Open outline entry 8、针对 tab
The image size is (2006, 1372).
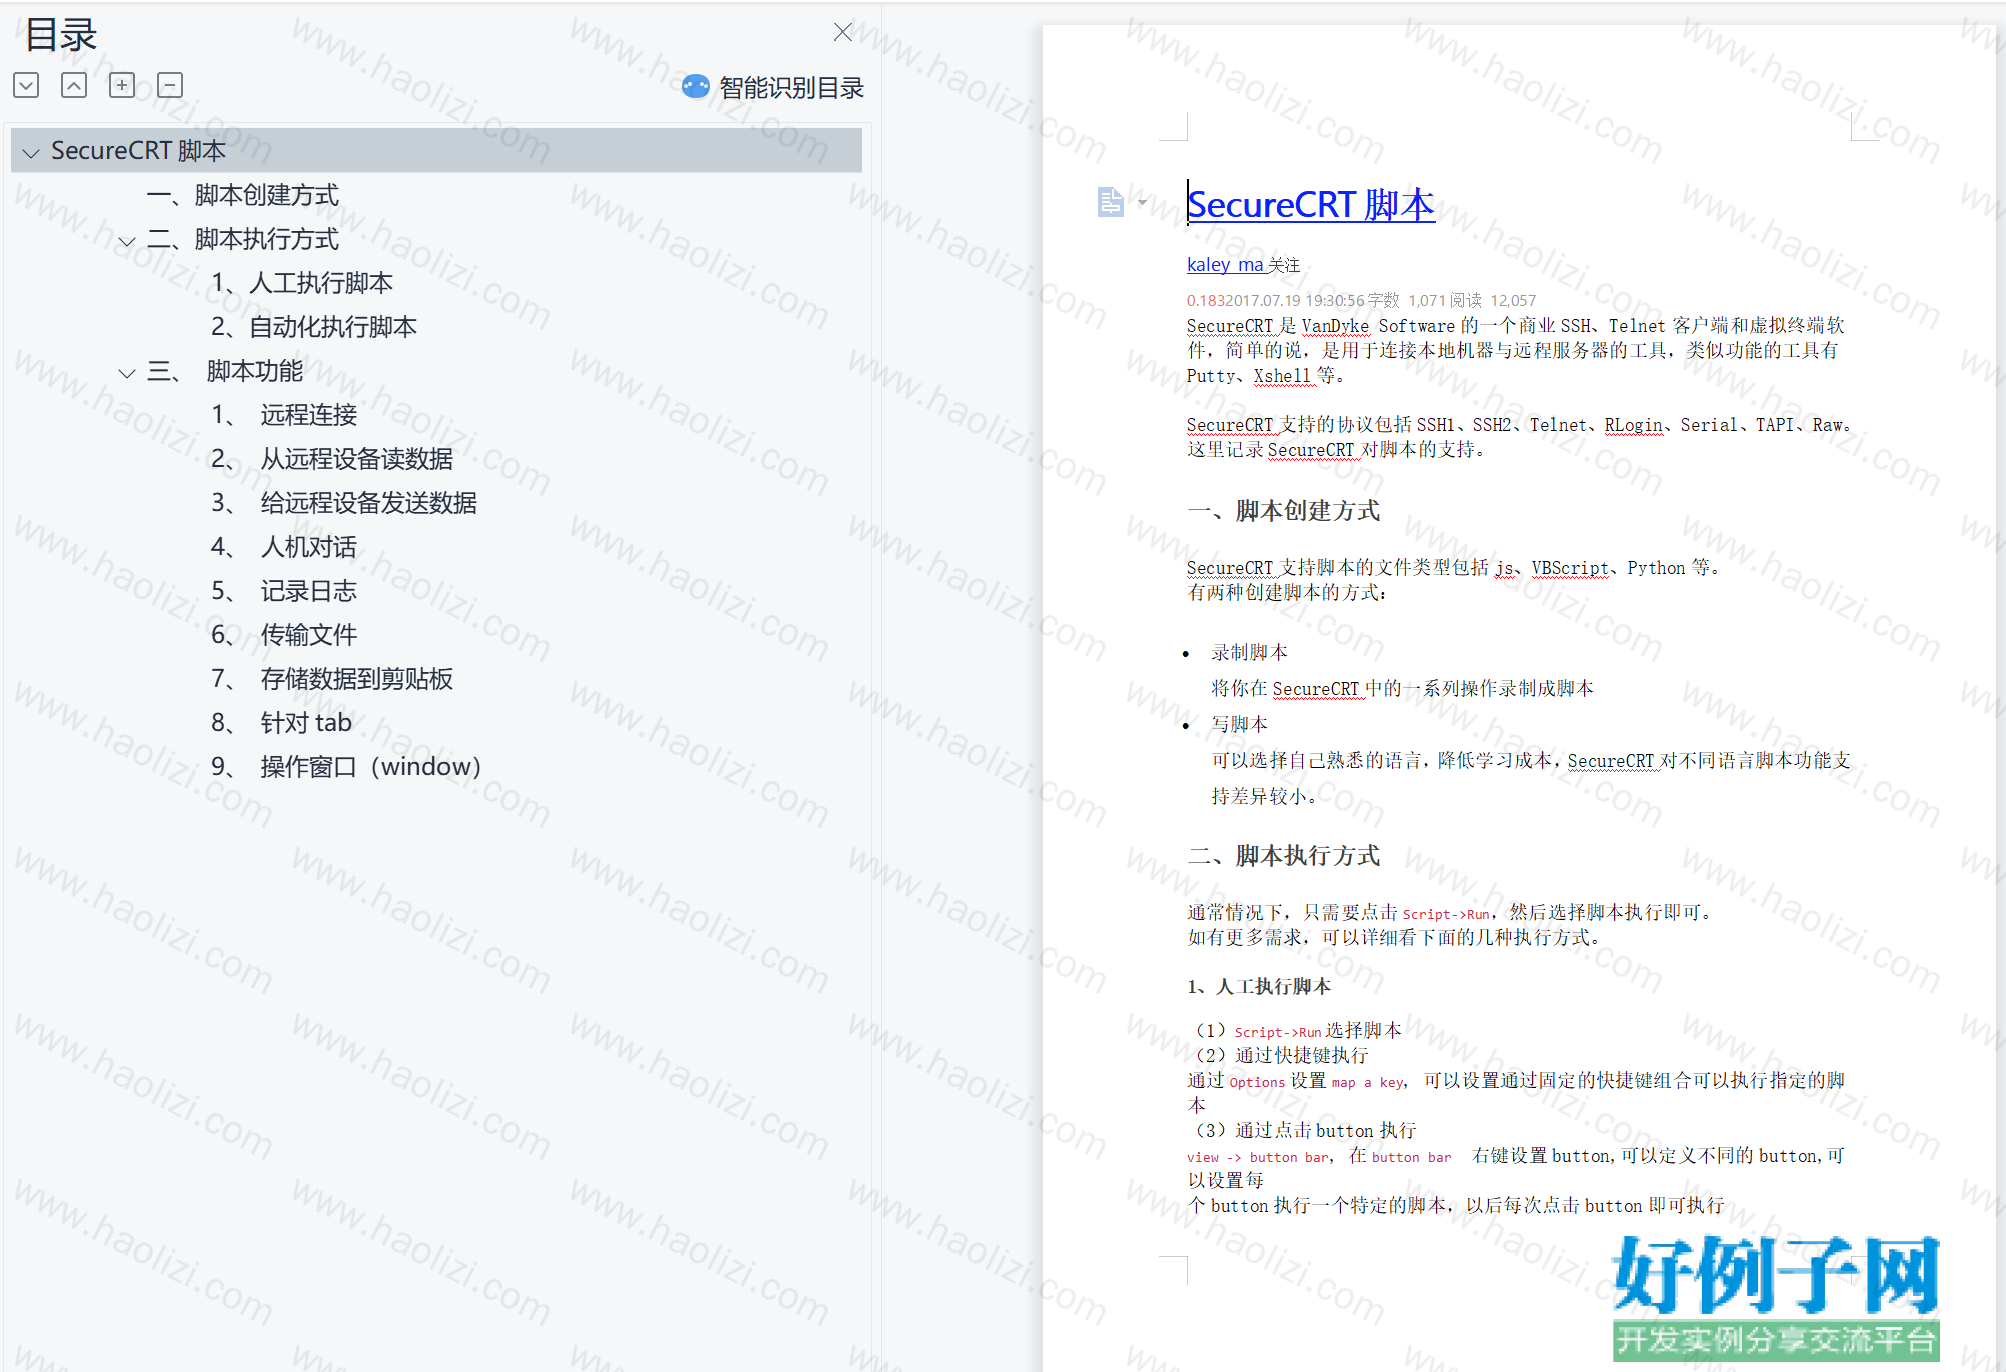(x=281, y=723)
